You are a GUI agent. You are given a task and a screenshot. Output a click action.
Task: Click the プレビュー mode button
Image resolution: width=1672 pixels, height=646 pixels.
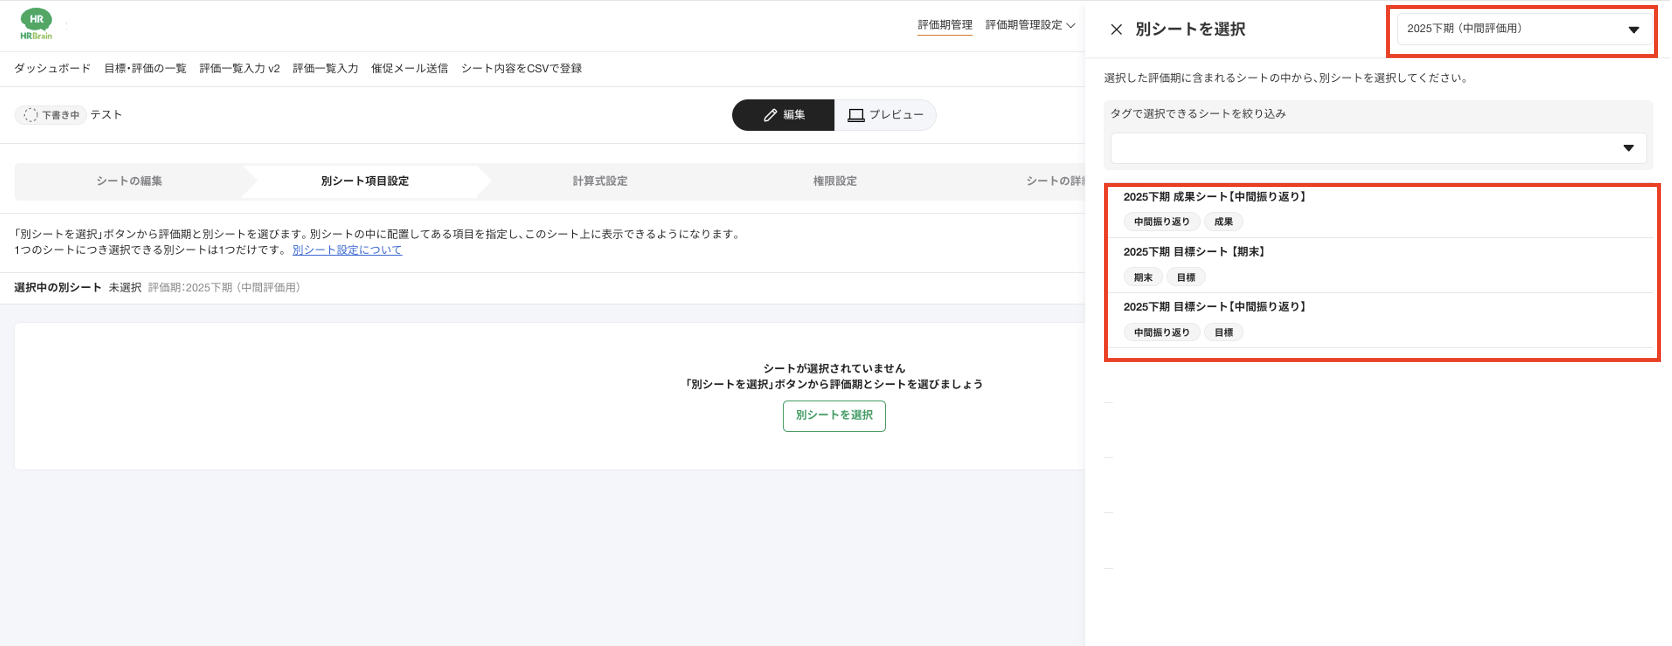[885, 115]
